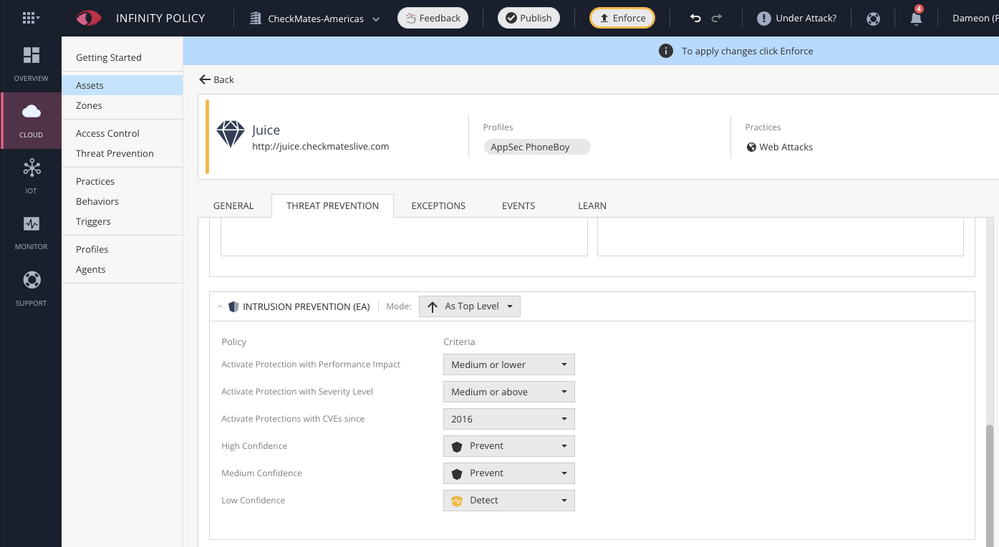Screen dimensions: 999x547
Task: Click the Under Attack exclamation icon
Action: click(763, 18)
